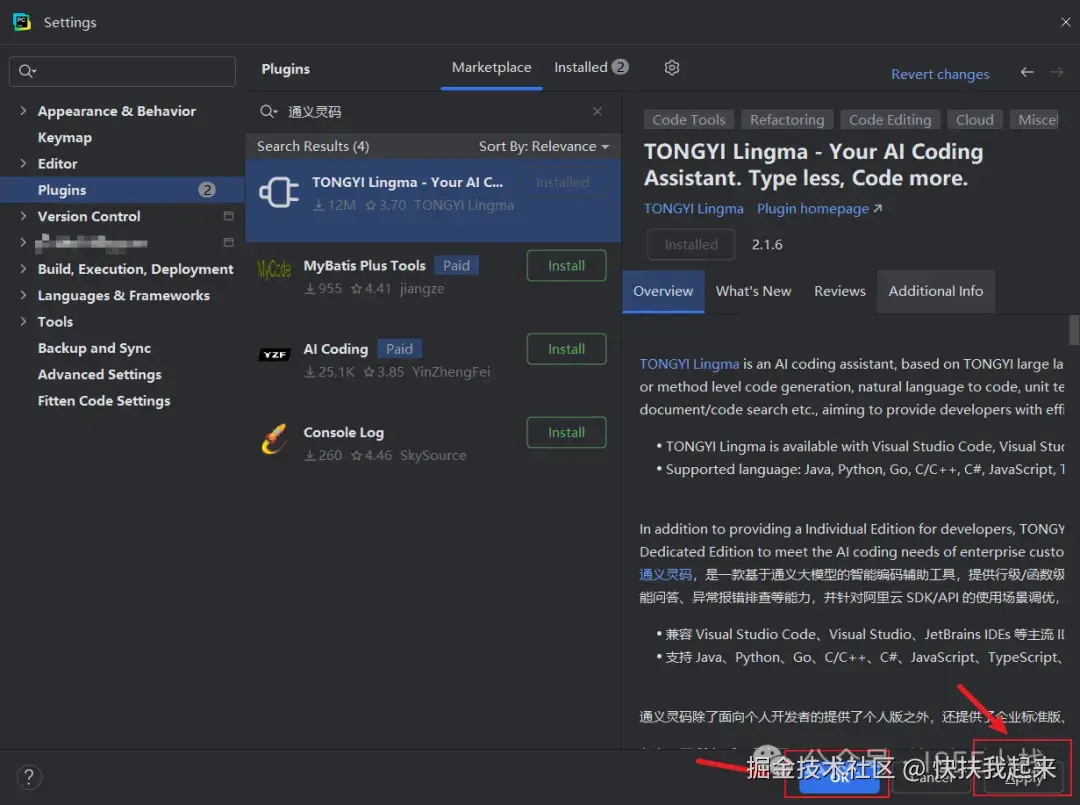This screenshot has height=805, width=1080.
Task: Click the MyBatis Plus Tools Paid badge
Action: pyautogui.click(x=456, y=266)
